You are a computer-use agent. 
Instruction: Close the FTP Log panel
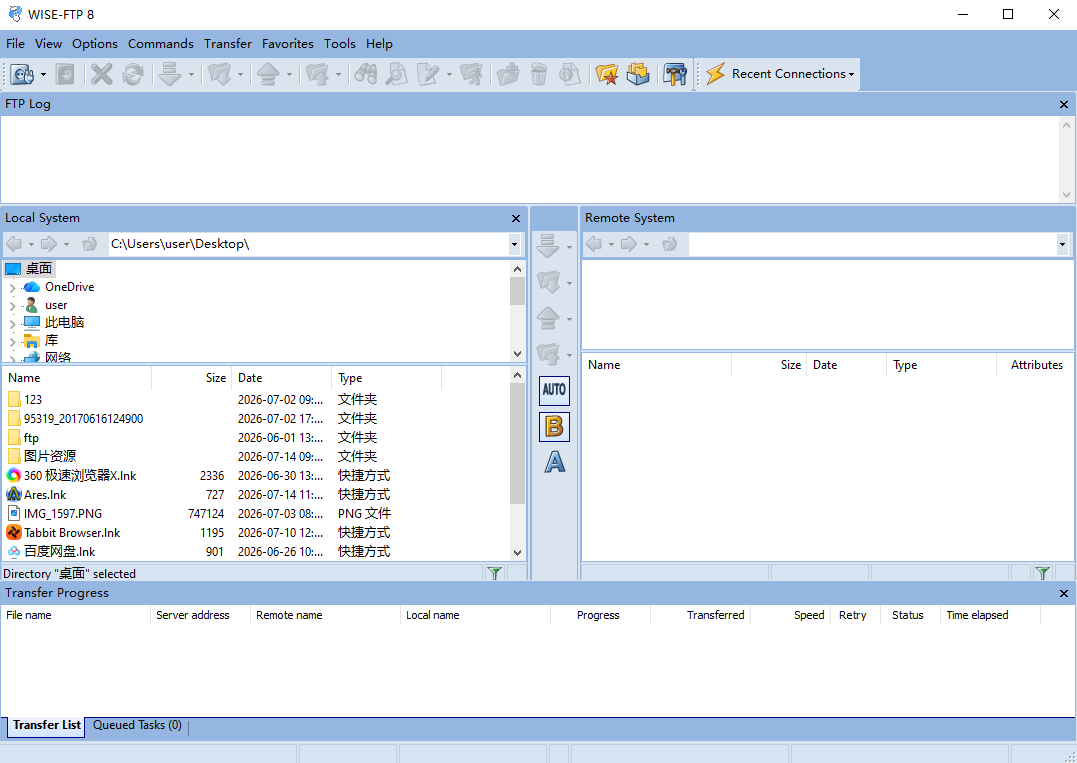point(1064,104)
